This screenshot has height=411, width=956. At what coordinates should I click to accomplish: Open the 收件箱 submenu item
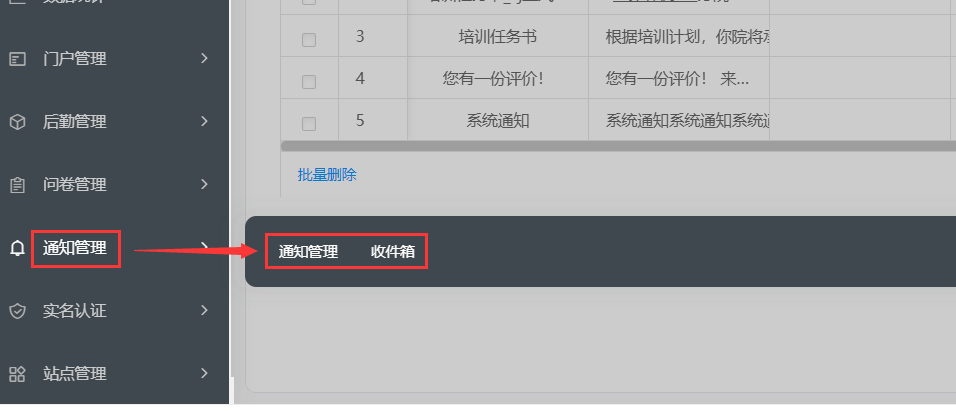coord(393,252)
